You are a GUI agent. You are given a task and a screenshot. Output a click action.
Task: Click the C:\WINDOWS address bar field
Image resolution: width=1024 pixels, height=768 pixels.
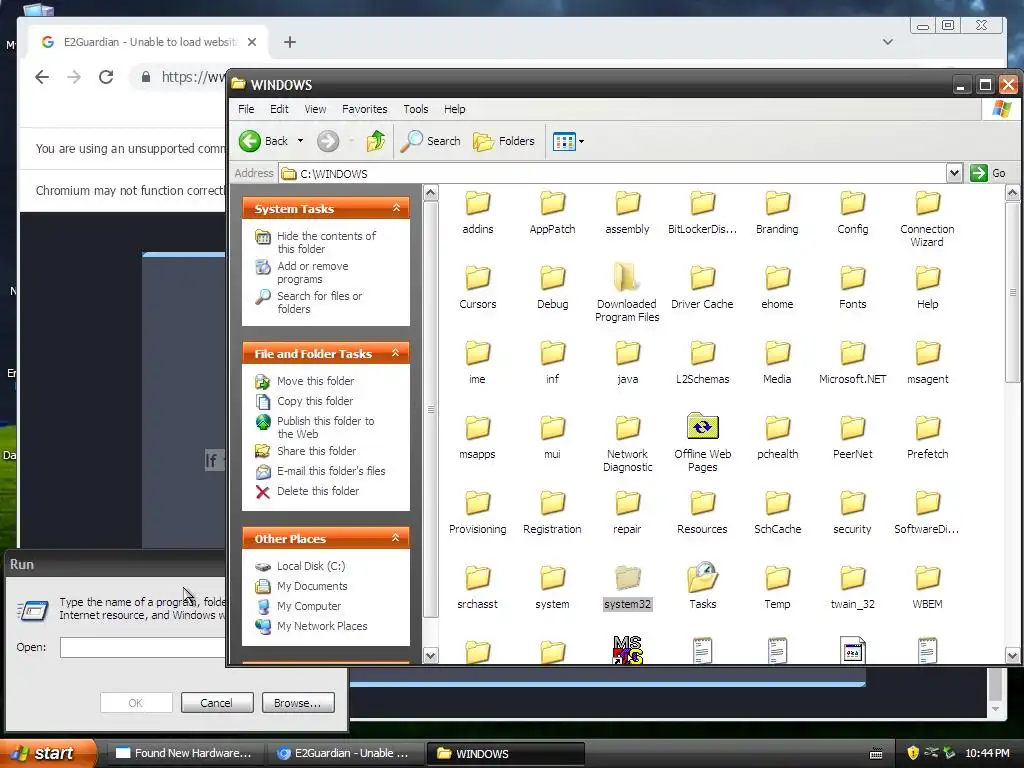tap(613, 173)
